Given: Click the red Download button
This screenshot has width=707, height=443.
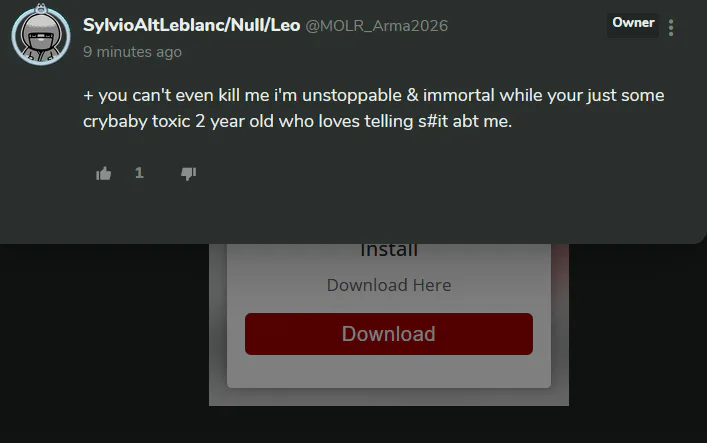Looking at the screenshot, I should tap(389, 334).
